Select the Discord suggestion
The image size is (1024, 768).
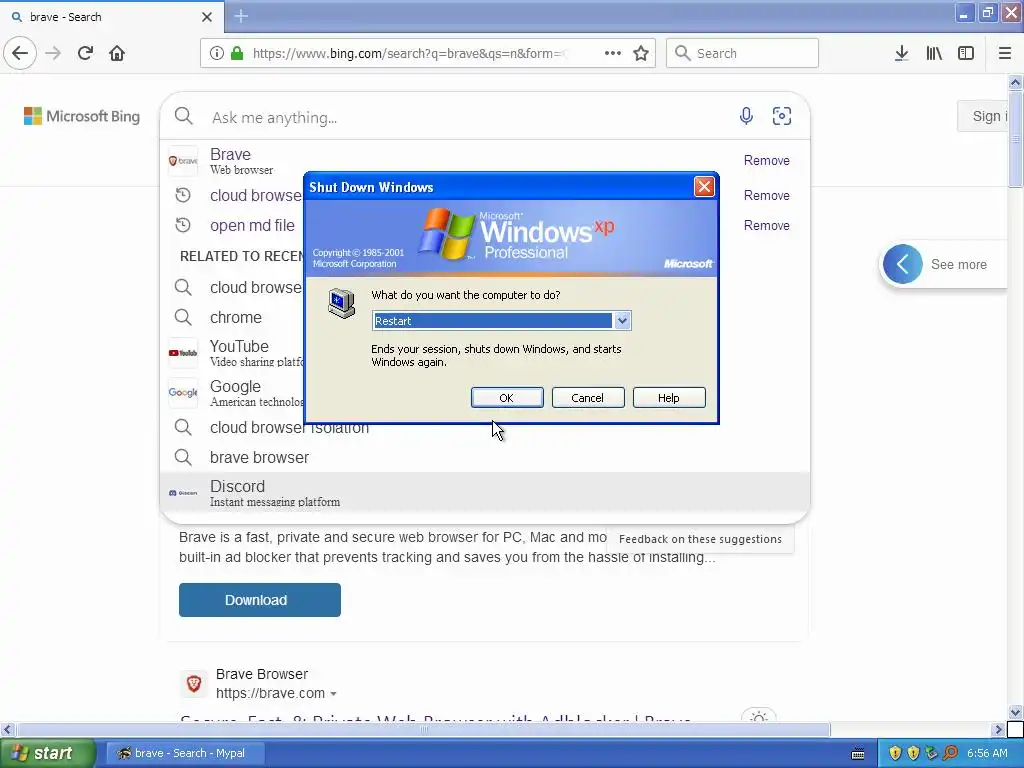click(x=485, y=493)
